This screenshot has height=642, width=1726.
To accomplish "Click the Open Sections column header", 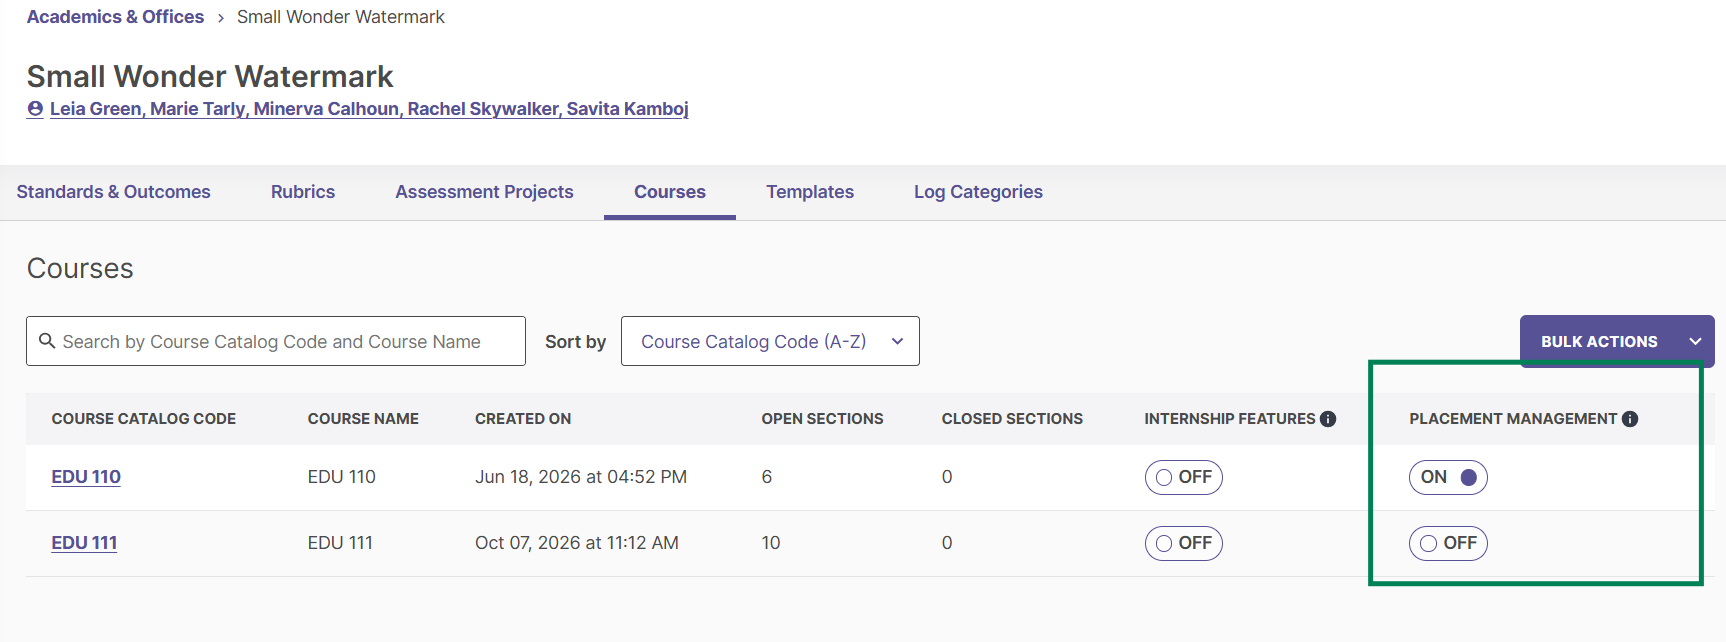I will coord(822,419).
